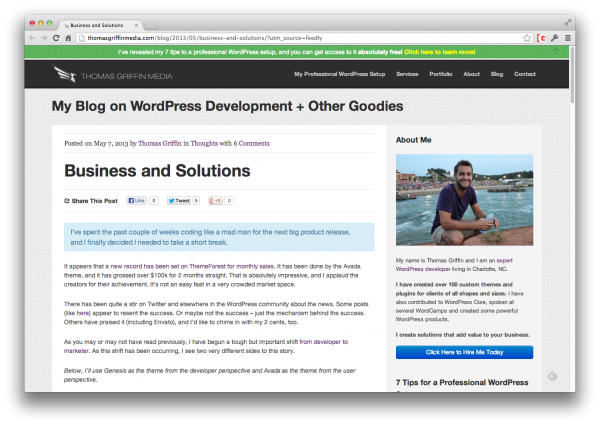Click the Business and Solutions post title

pos(157,171)
